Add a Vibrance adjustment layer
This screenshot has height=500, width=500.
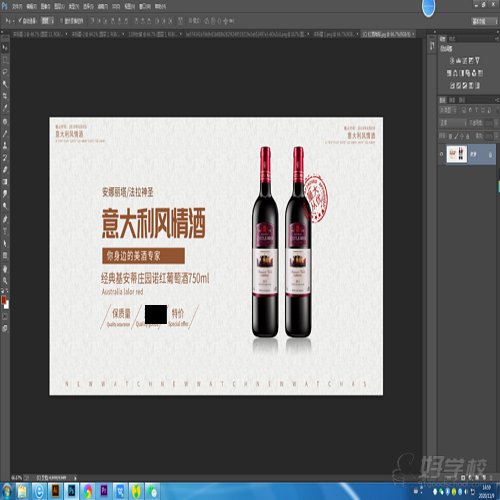[477, 60]
